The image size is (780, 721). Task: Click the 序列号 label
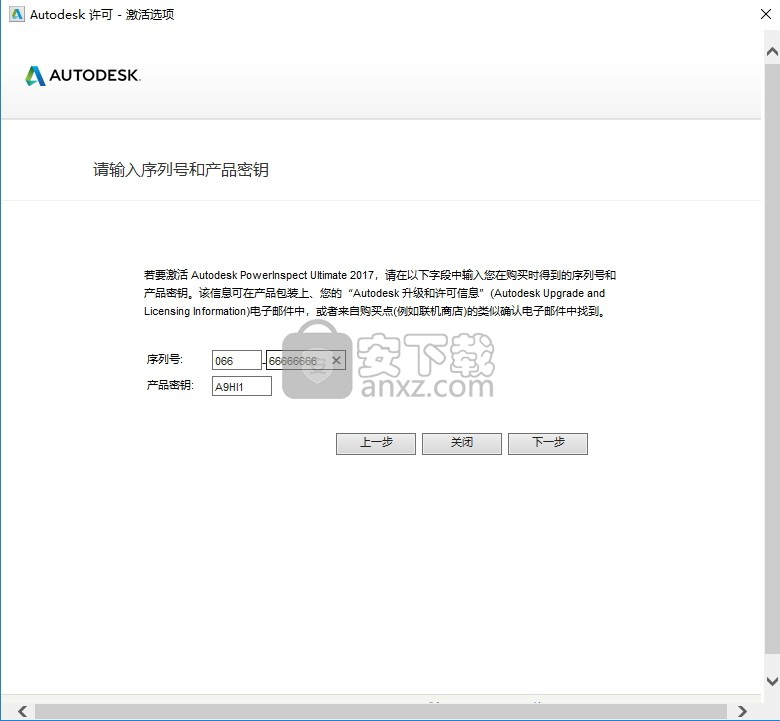(x=165, y=359)
